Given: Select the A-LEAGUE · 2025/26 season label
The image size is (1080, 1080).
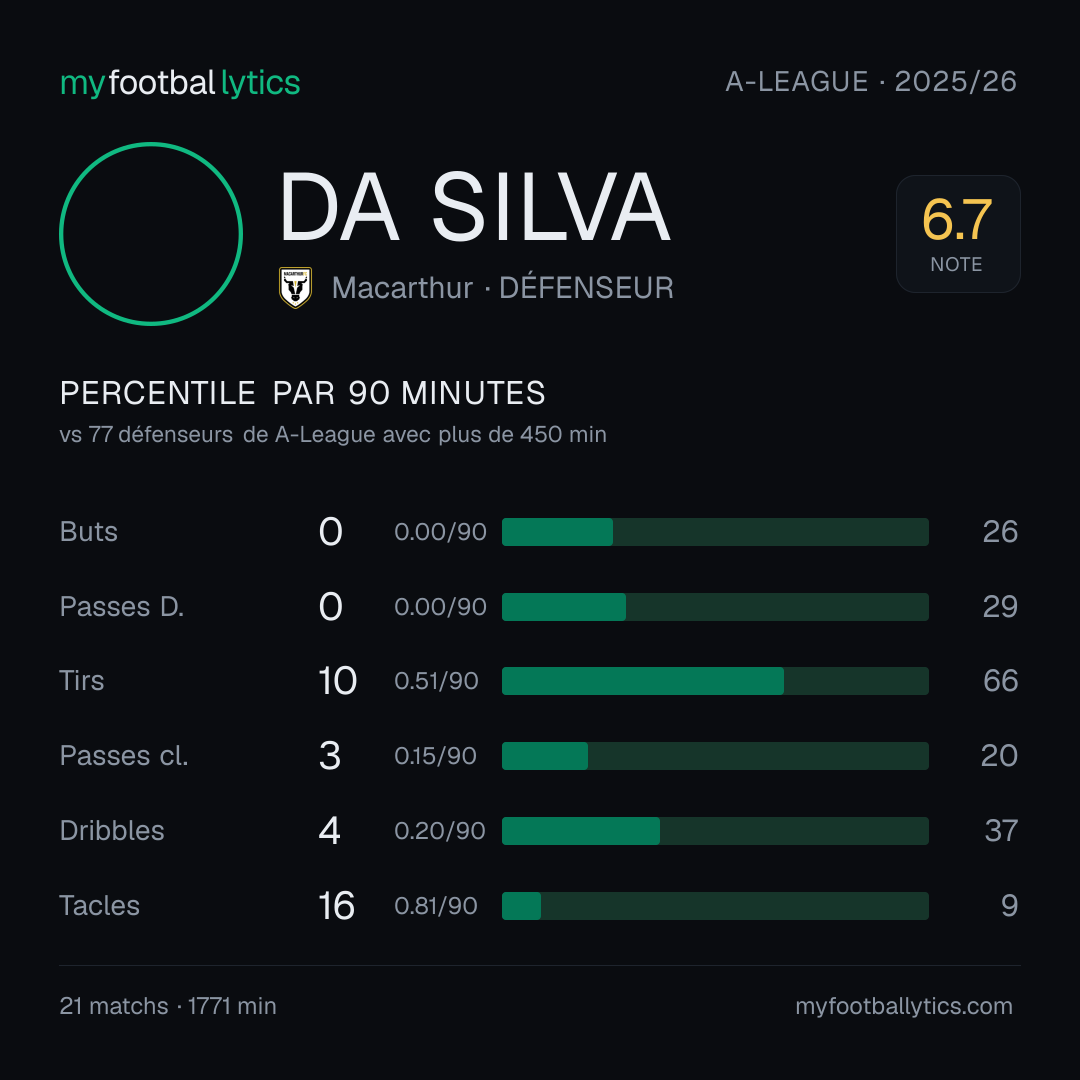Looking at the screenshot, I should [871, 81].
